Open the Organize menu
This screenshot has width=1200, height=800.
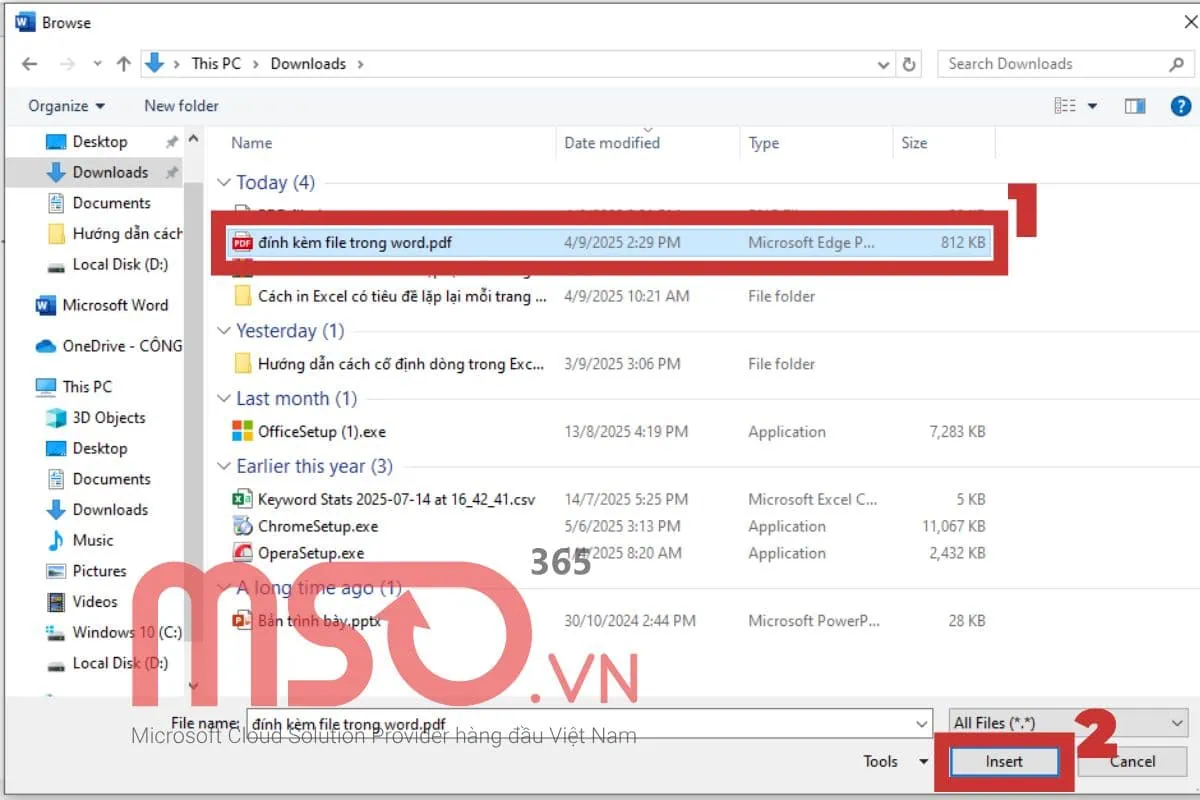(64, 105)
